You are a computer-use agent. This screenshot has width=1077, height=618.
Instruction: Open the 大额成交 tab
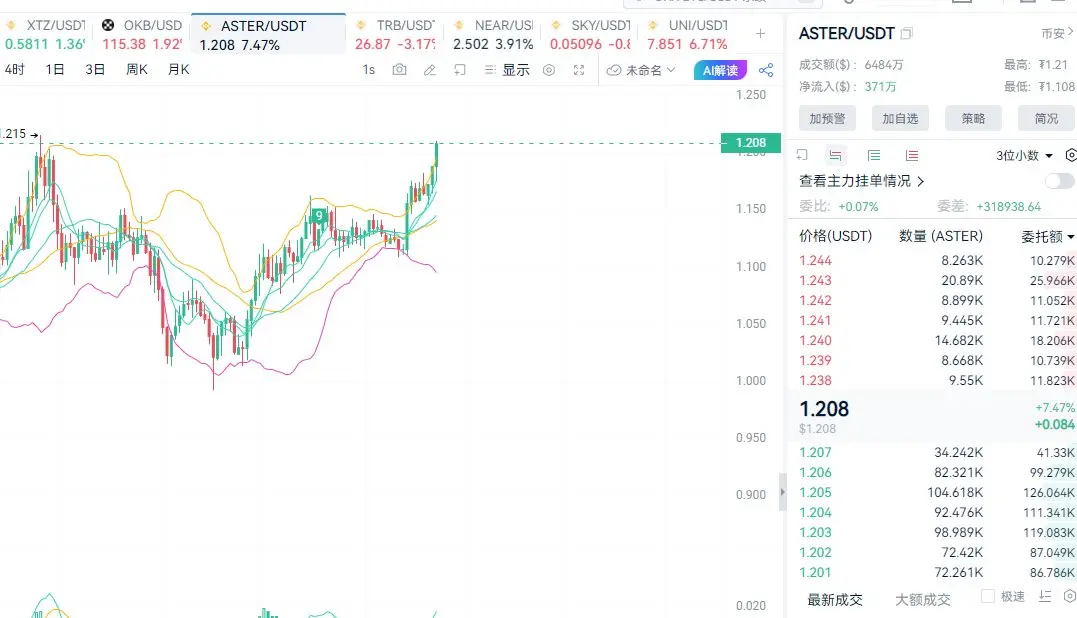(922, 599)
